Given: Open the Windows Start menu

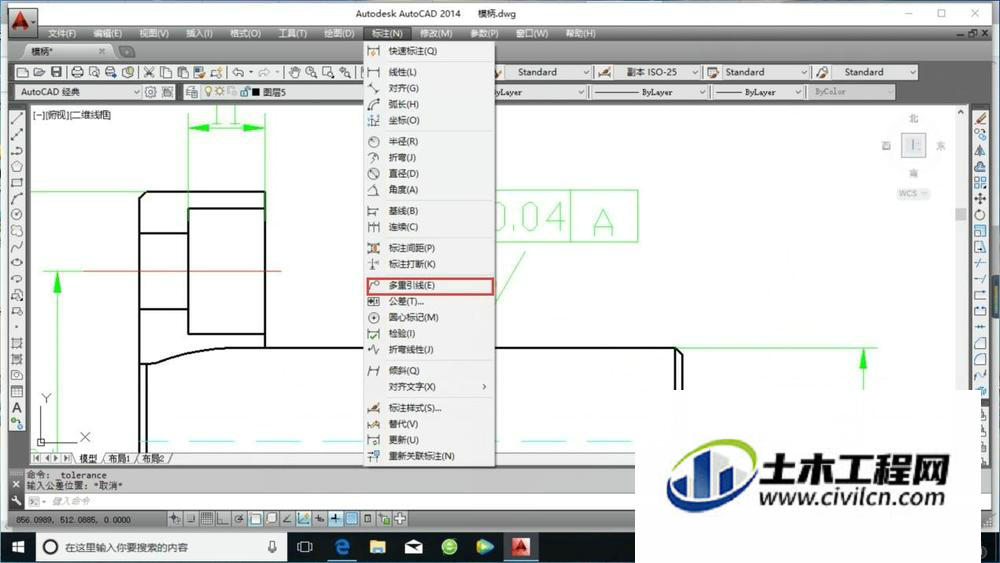Looking at the screenshot, I should click(x=18, y=547).
